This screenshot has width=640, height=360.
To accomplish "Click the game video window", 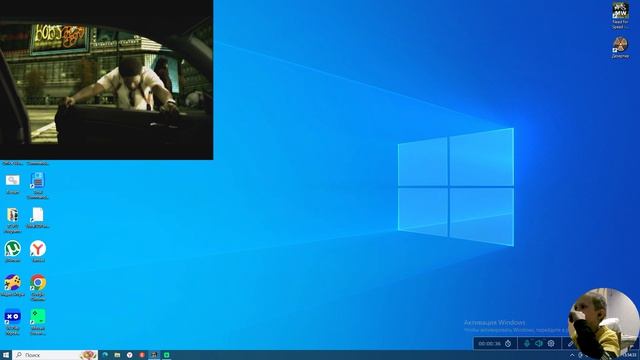I will (x=107, y=80).
